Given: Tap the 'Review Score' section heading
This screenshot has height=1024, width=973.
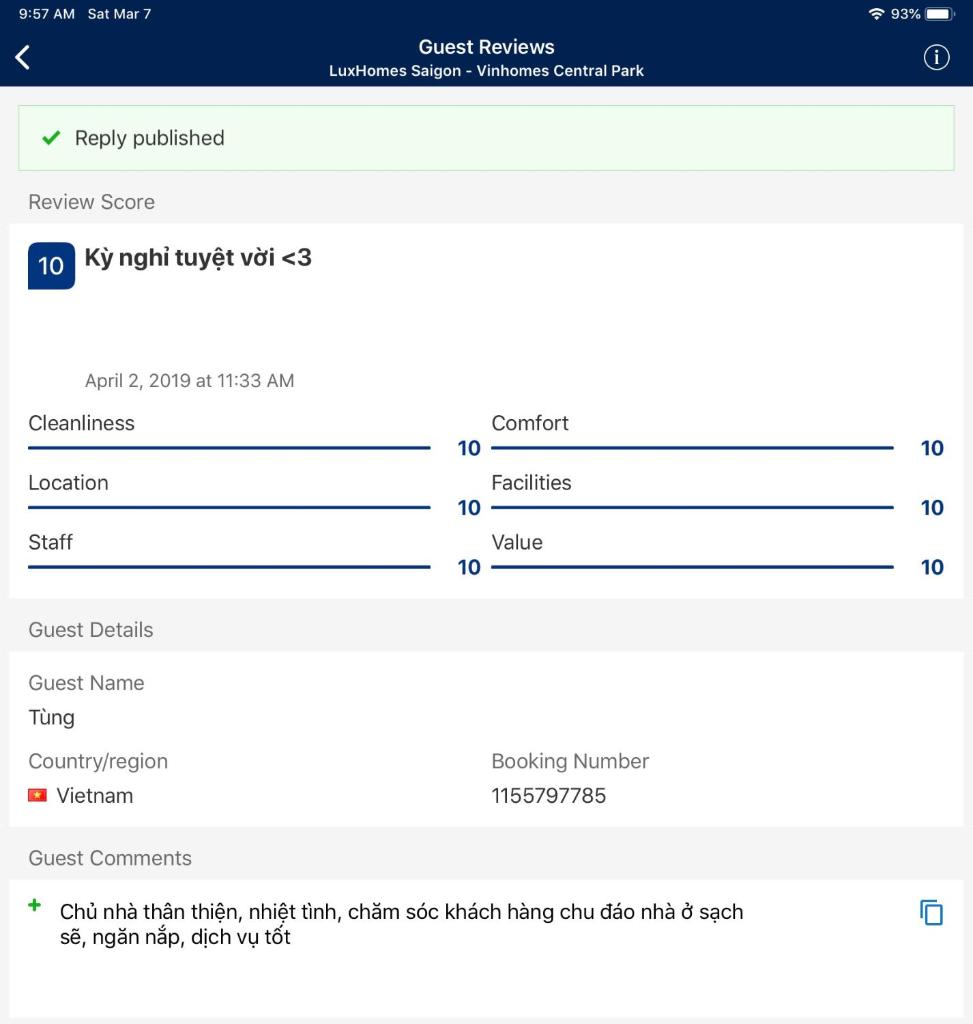Looking at the screenshot, I should click(91, 202).
